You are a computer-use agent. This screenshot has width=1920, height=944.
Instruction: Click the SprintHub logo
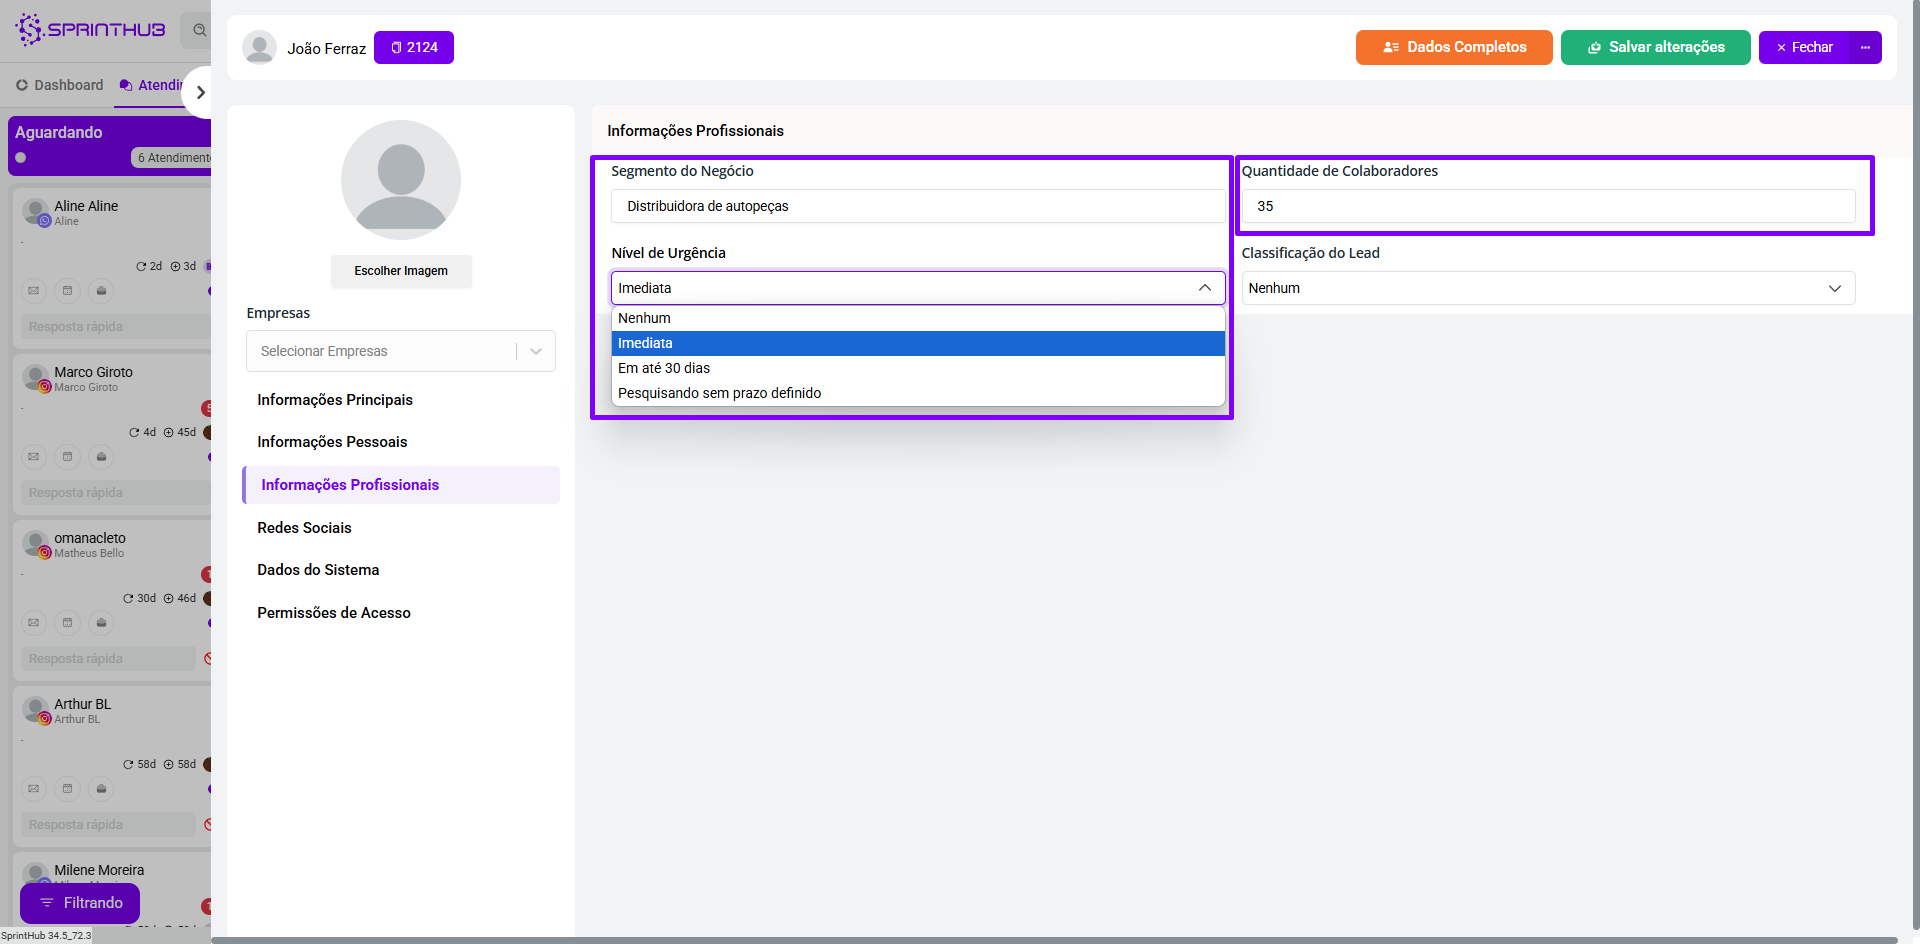coord(90,29)
